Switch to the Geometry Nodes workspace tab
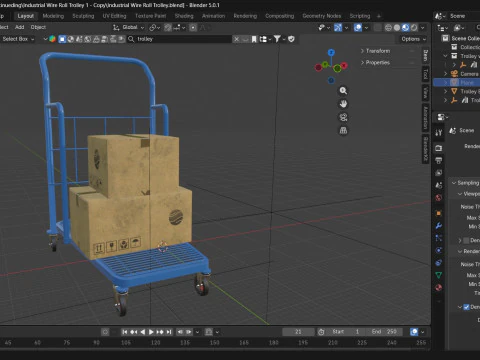Image resolution: width=480 pixels, height=360 pixels. pos(322,16)
